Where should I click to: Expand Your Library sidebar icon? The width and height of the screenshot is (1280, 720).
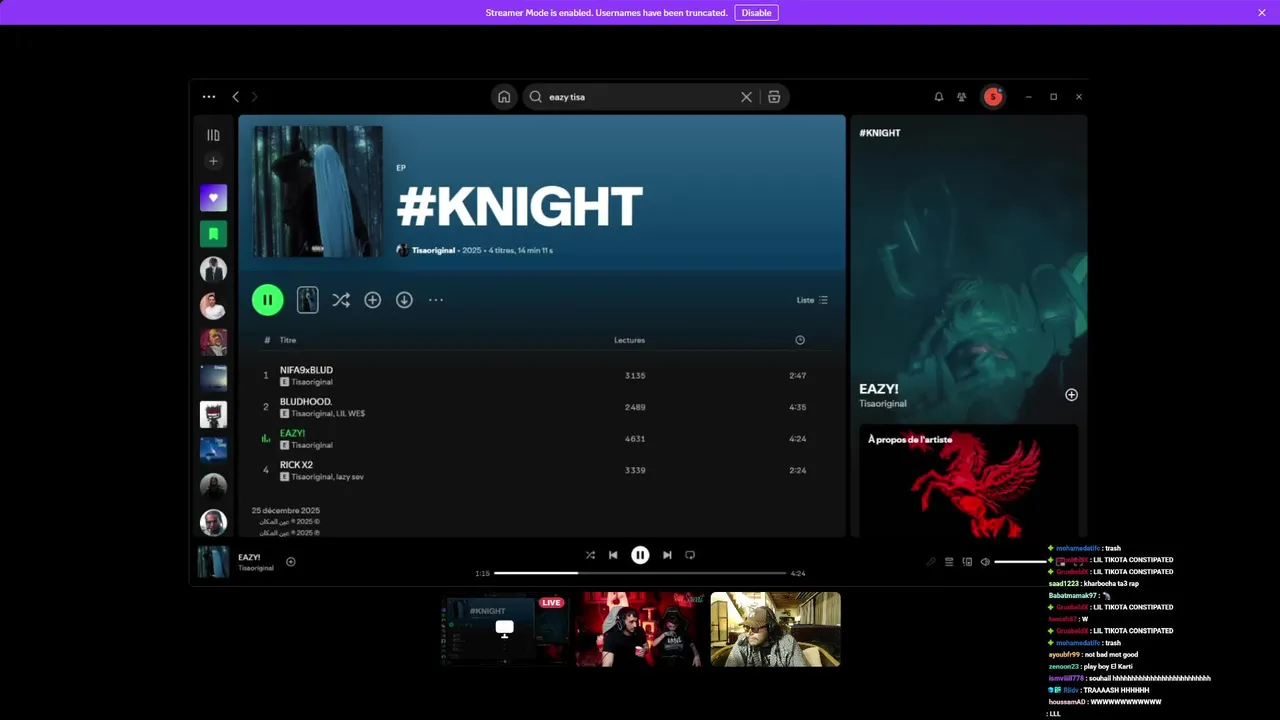pyautogui.click(x=213, y=135)
